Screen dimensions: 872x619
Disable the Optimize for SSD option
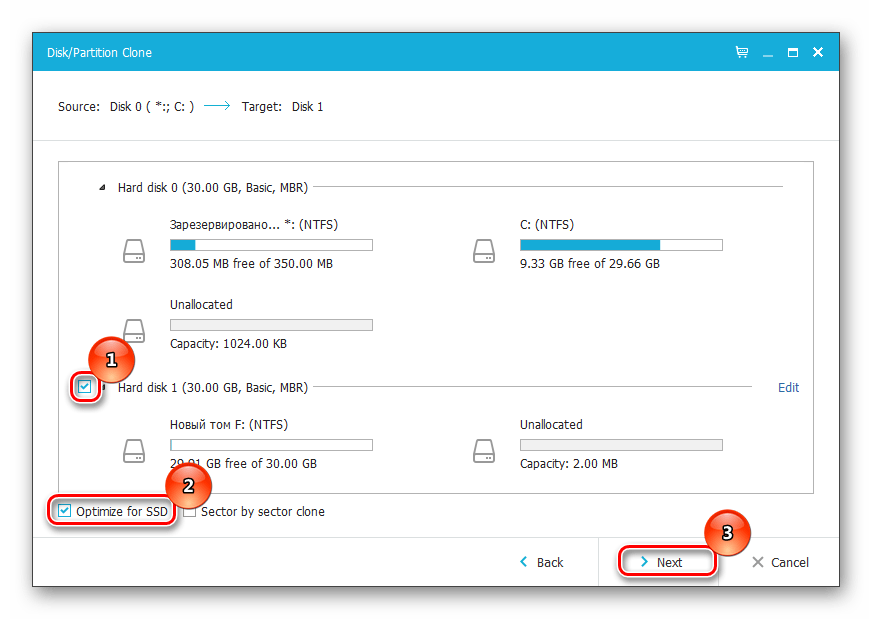pos(65,511)
